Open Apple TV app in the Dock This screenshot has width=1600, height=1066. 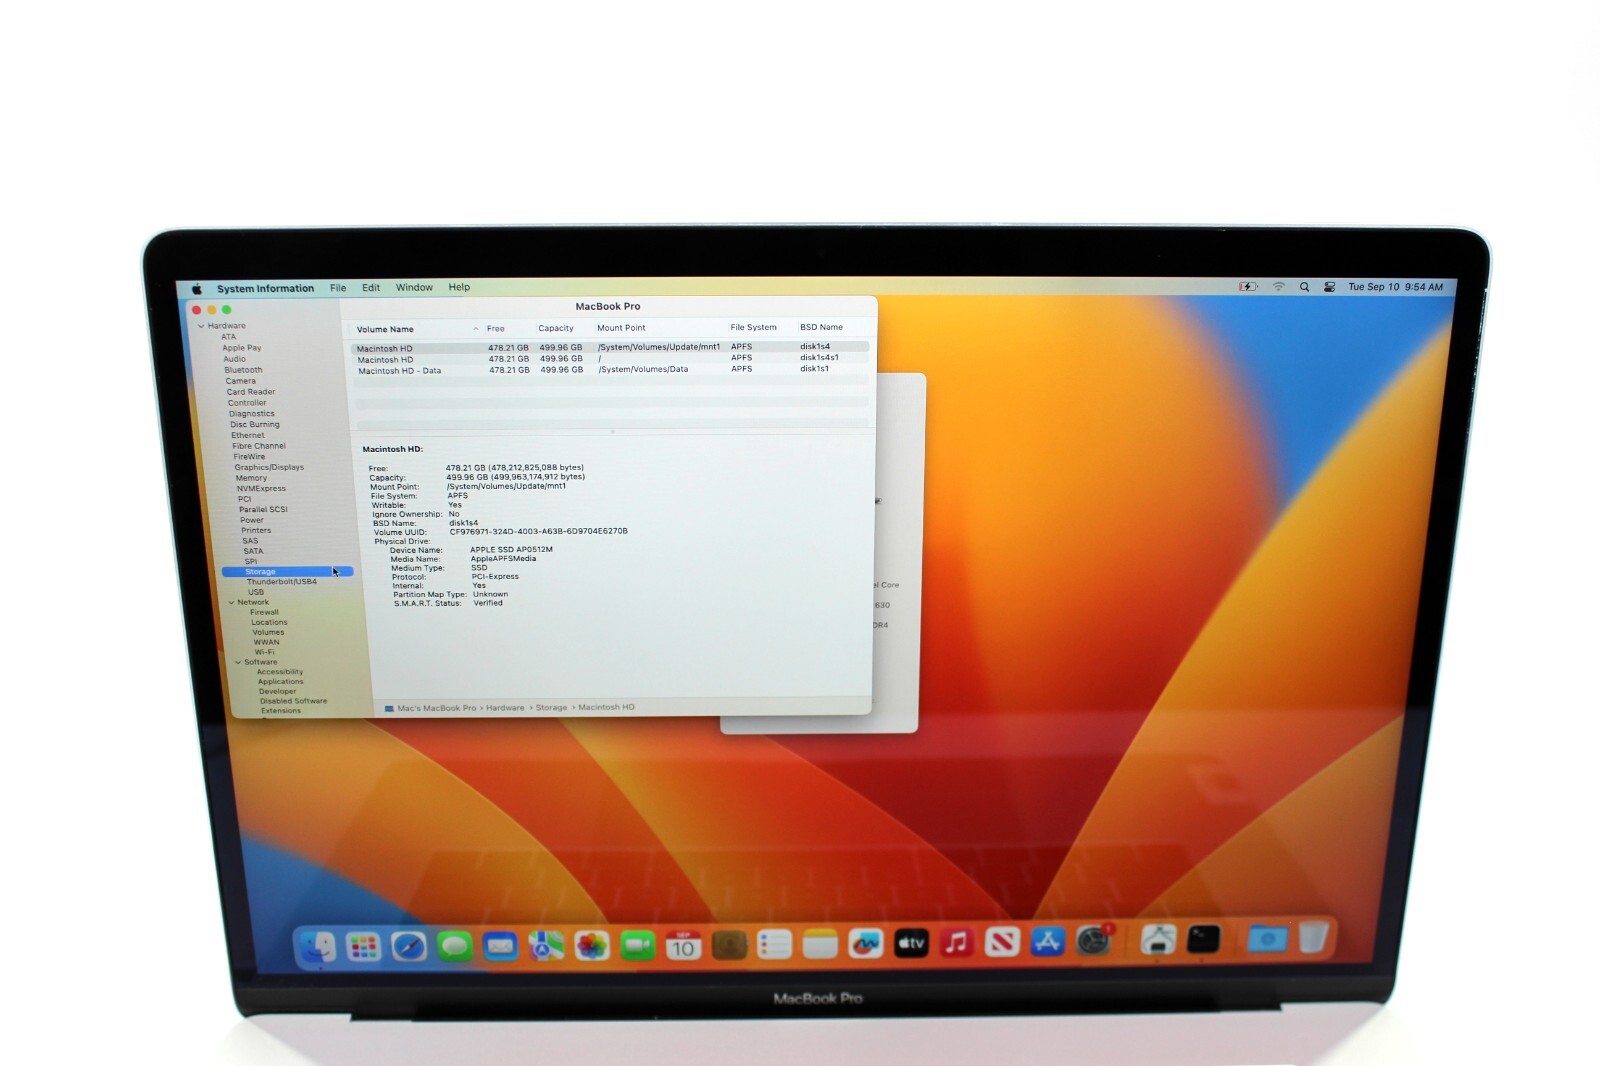pyautogui.click(x=911, y=943)
